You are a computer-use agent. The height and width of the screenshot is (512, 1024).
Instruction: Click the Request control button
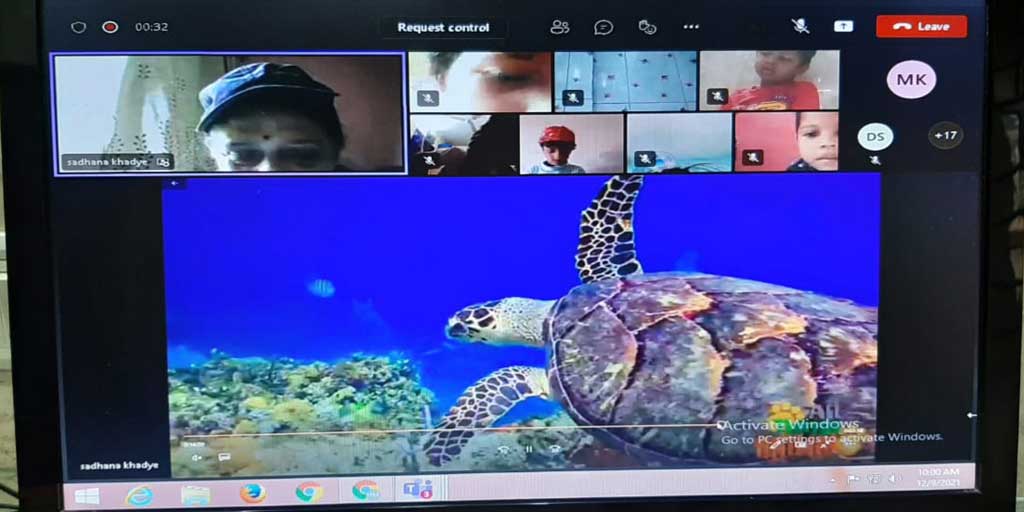point(443,27)
